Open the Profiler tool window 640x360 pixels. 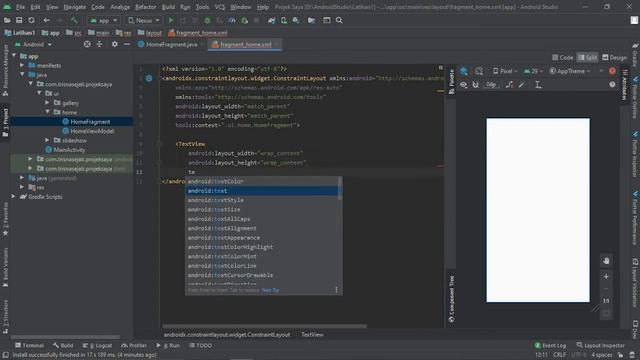coord(134,346)
